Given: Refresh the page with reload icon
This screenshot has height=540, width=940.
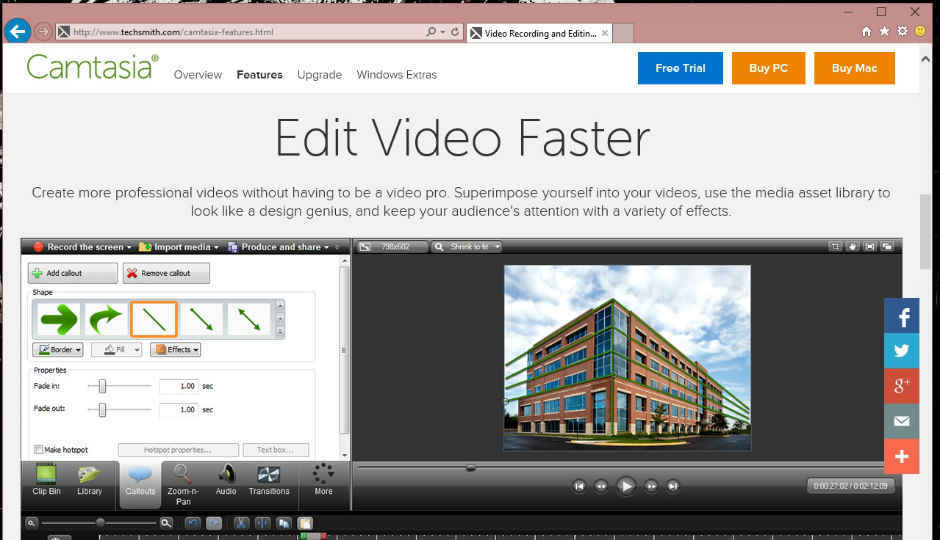Looking at the screenshot, I should [455, 32].
